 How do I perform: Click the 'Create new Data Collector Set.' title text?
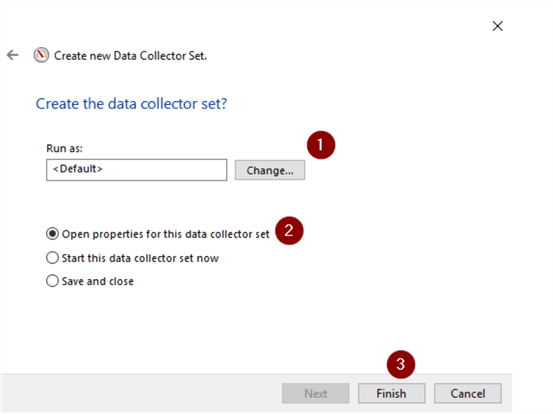coord(130,56)
